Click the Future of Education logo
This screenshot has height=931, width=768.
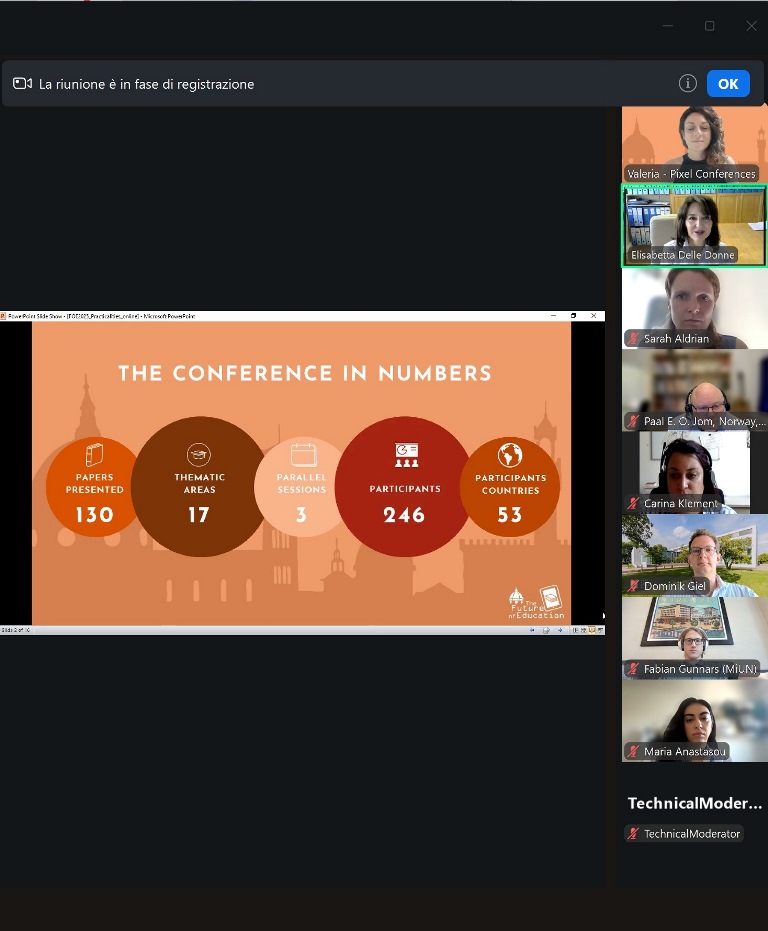(536, 604)
